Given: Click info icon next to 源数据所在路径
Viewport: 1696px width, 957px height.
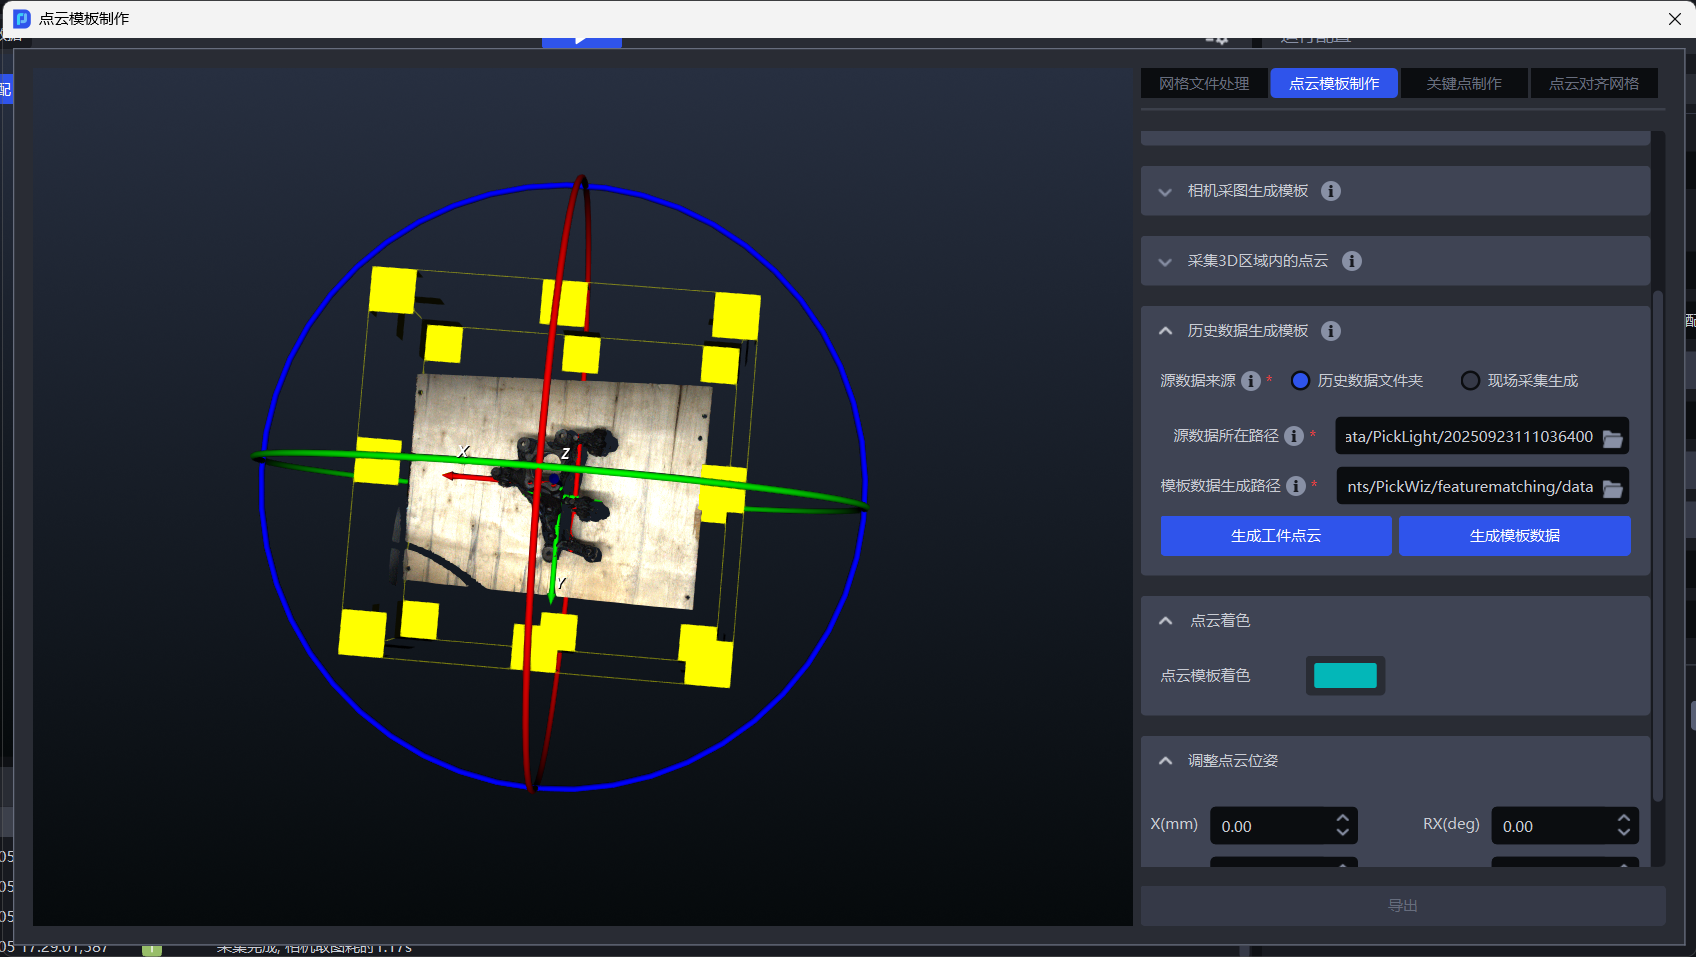Looking at the screenshot, I should pyautogui.click(x=1293, y=436).
